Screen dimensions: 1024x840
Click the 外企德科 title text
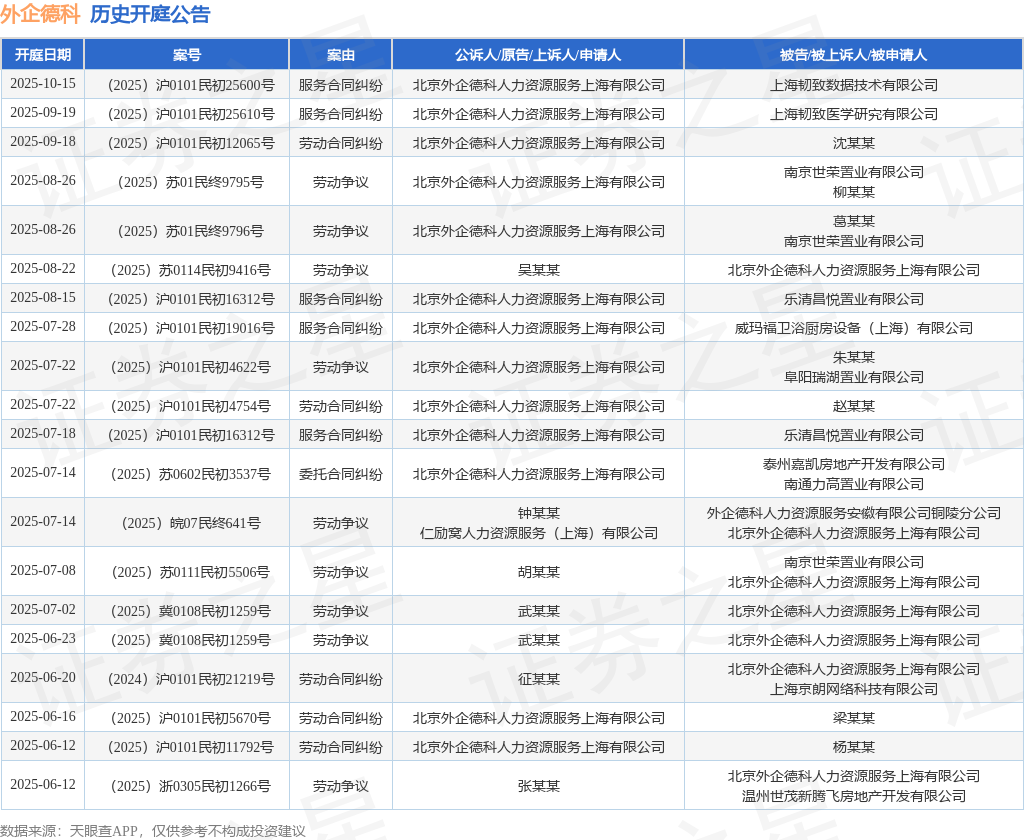pyautogui.click(x=40, y=14)
